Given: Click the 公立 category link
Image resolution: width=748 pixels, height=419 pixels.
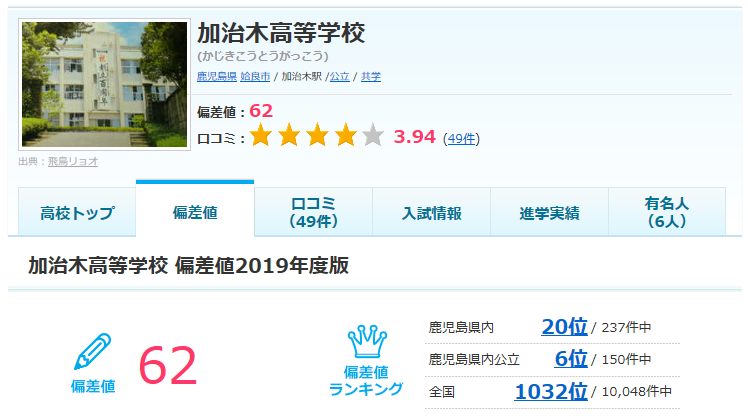Looking at the screenshot, I should pos(340,76).
